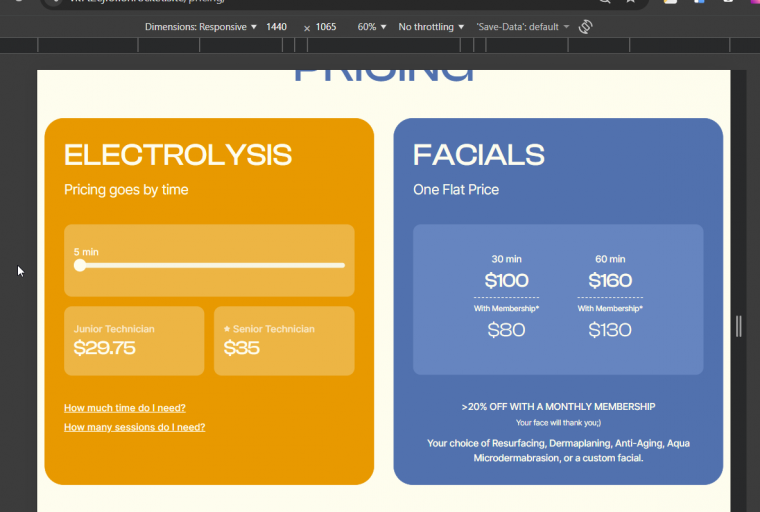Open the 'How many sessions do I need?' link

point(134,427)
